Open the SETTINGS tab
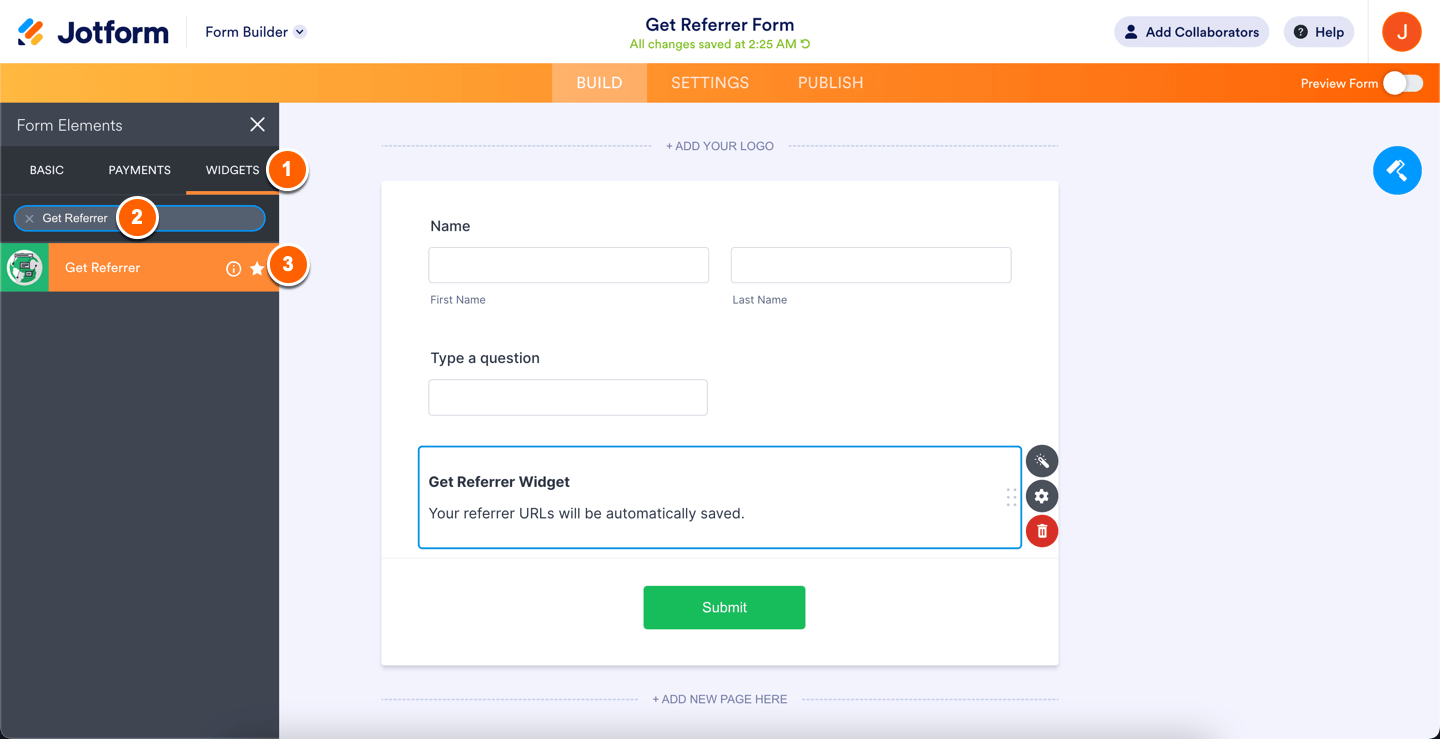The width and height of the screenshot is (1440, 739). [709, 83]
